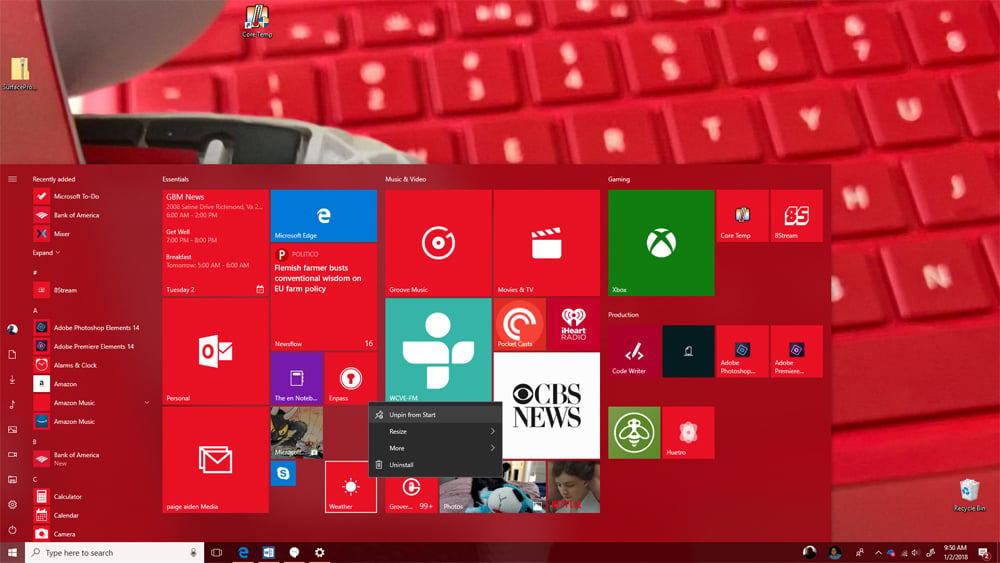The width and height of the screenshot is (1000, 563).
Task: Open the Huetro tile
Action: click(x=688, y=432)
